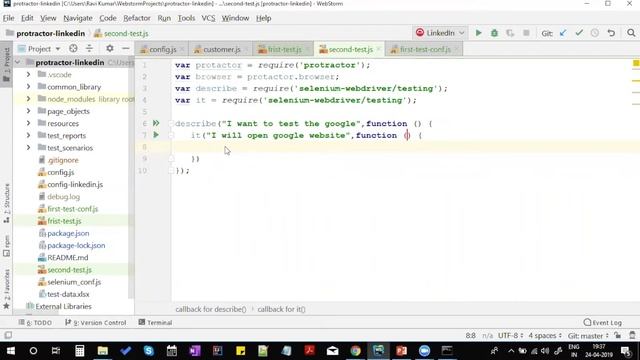The image size is (640, 360).
Task: Open Search Everywhere magnifier icon
Action: pos(631,33)
